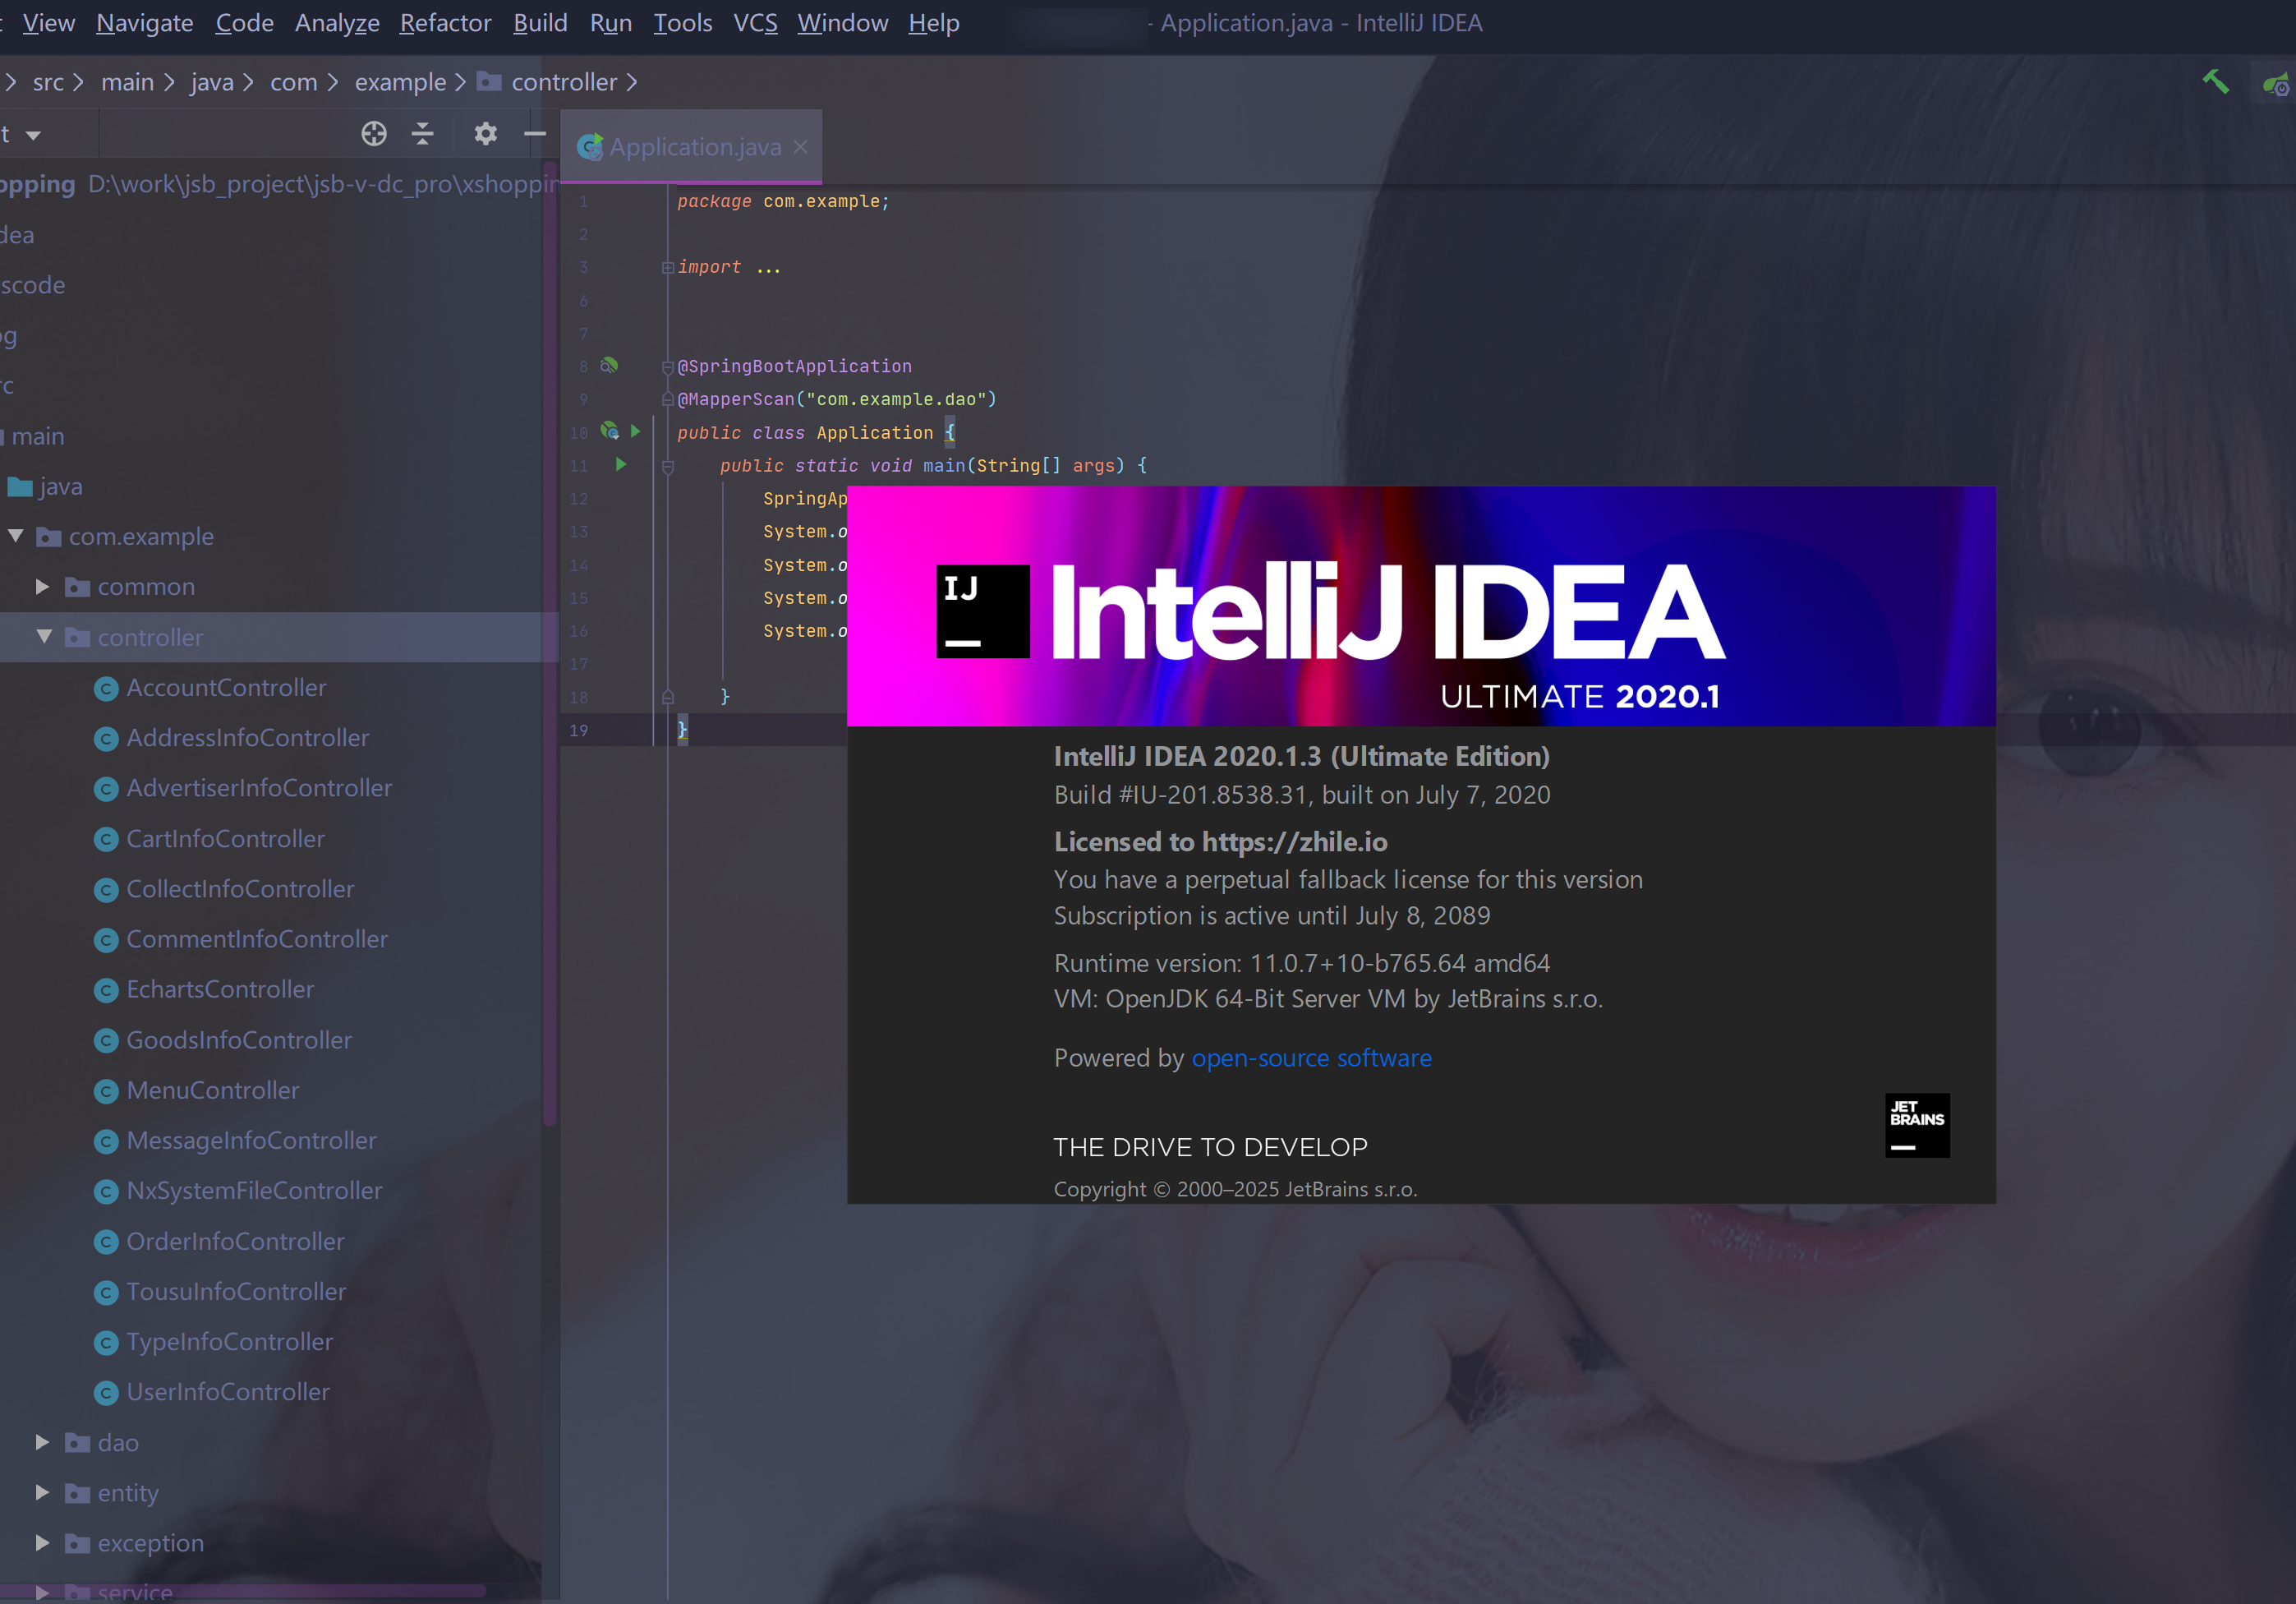Click the Build project hammer icon
The width and height of the screenshot is (2296, 1604).
2215,82
